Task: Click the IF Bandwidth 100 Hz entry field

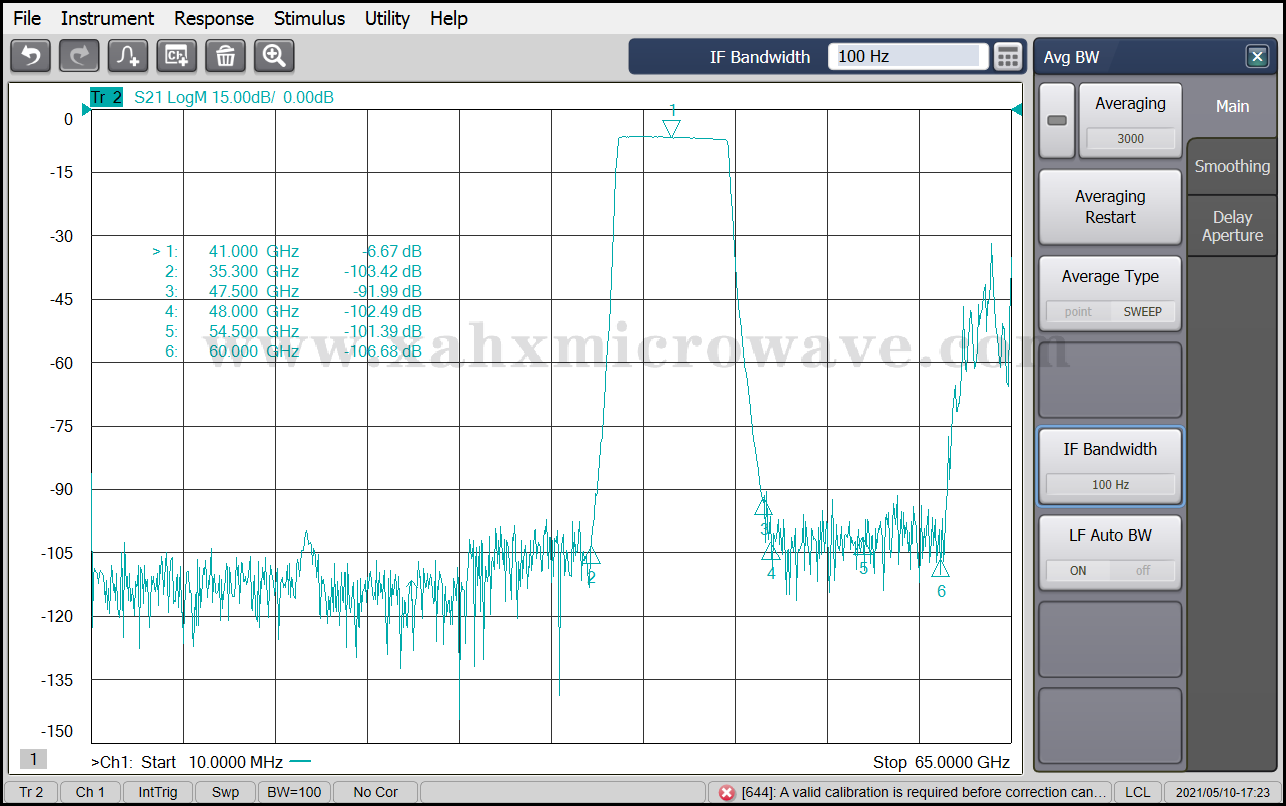Action: point(908,57)
